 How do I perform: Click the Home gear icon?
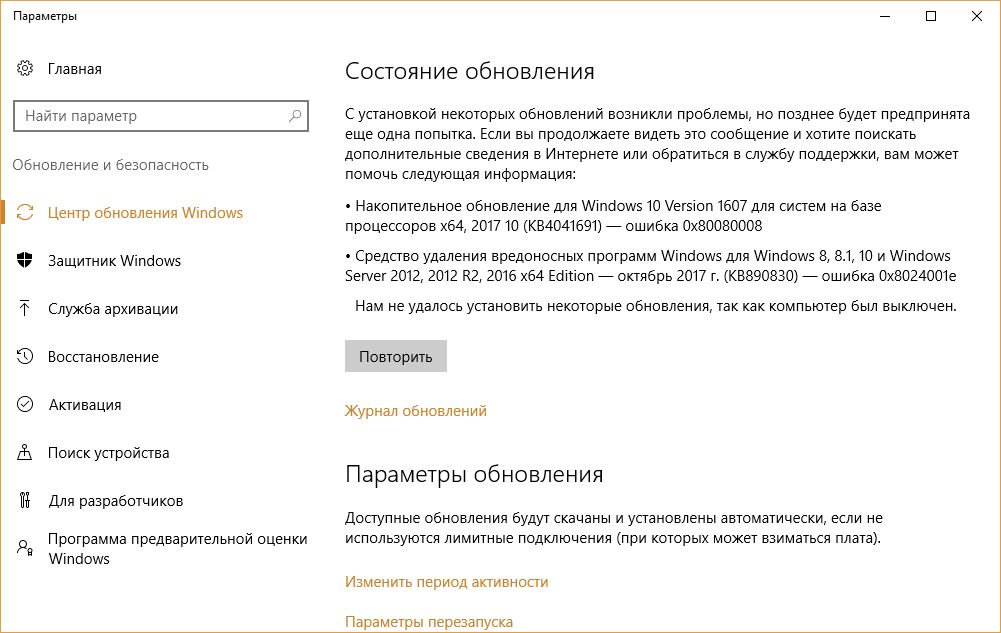click(x=25, y=69)
